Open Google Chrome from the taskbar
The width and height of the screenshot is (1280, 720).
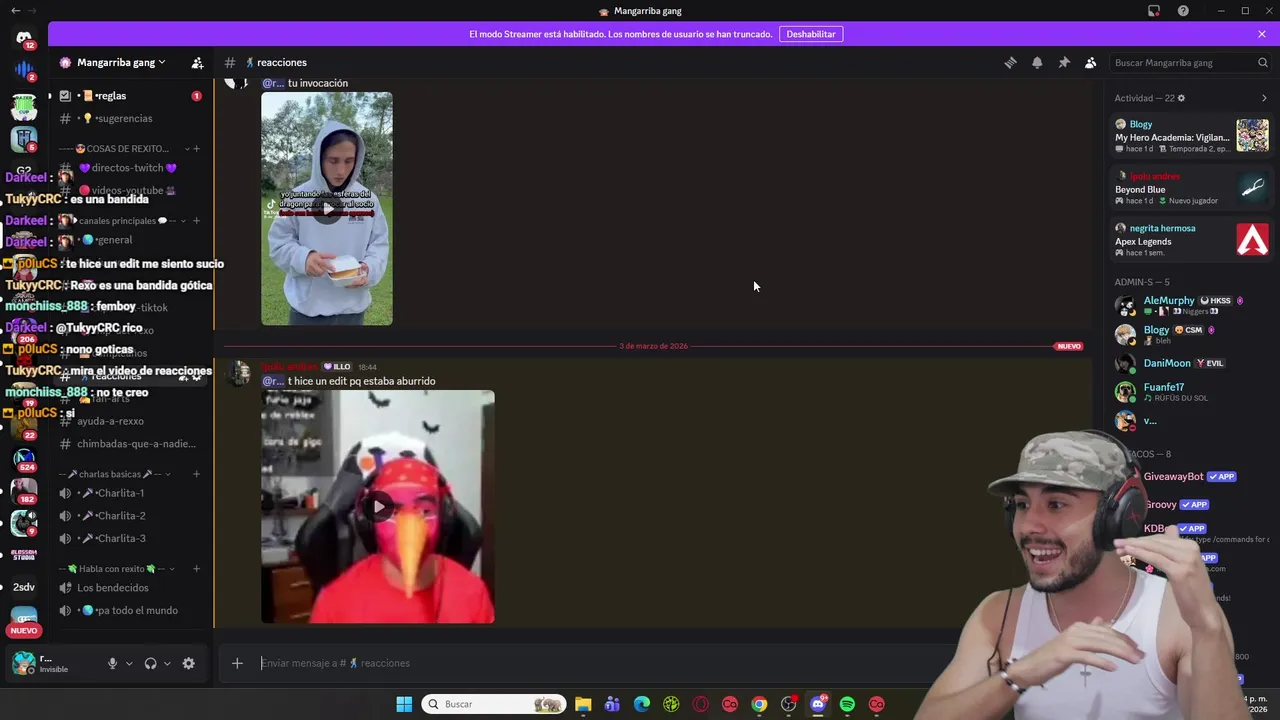[759, 704]
